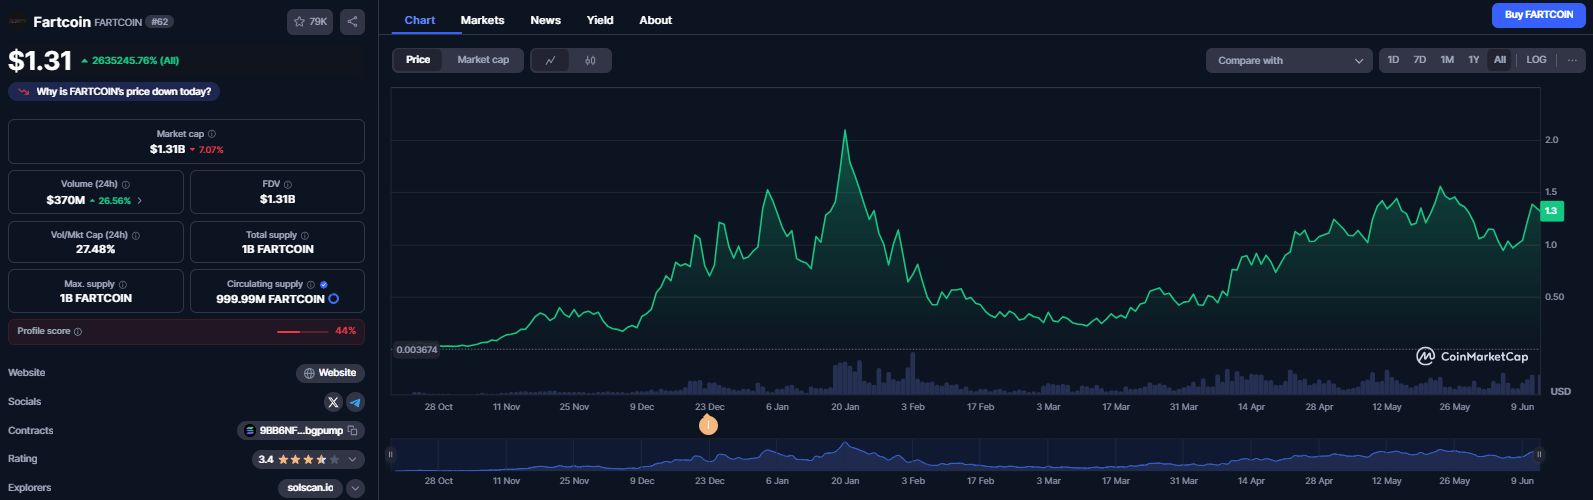Click the share icon next to watchlist
The height and width of the screenshot is (500, 1593).
point(352,21)
